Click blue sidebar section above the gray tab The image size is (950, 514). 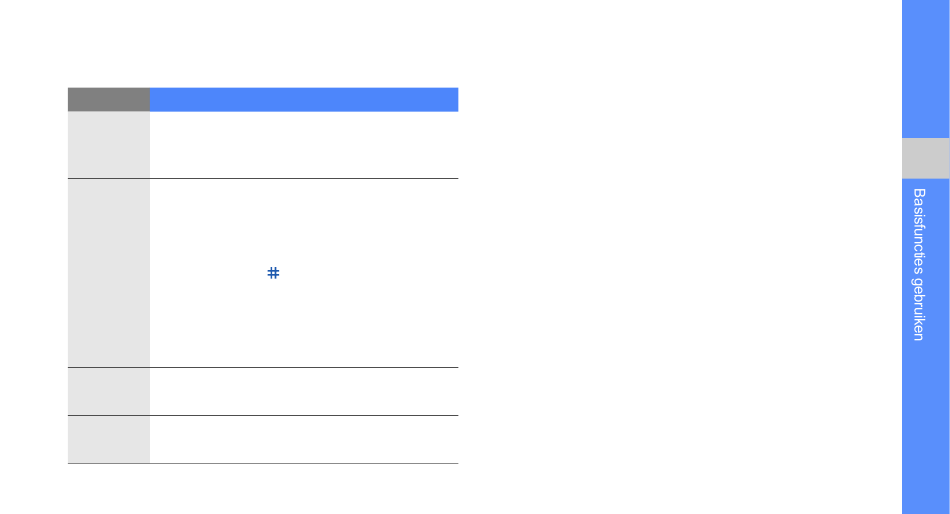(x=925, y=70)
